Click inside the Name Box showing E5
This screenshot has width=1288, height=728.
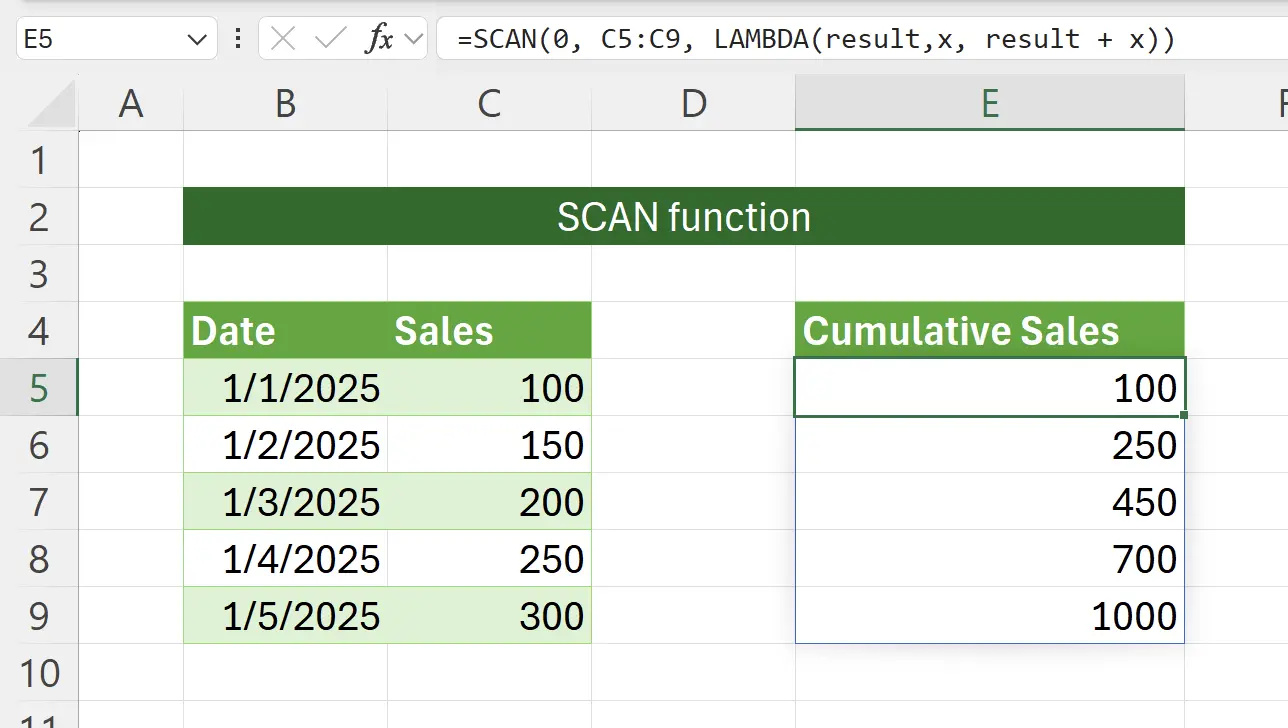(100, 39)
